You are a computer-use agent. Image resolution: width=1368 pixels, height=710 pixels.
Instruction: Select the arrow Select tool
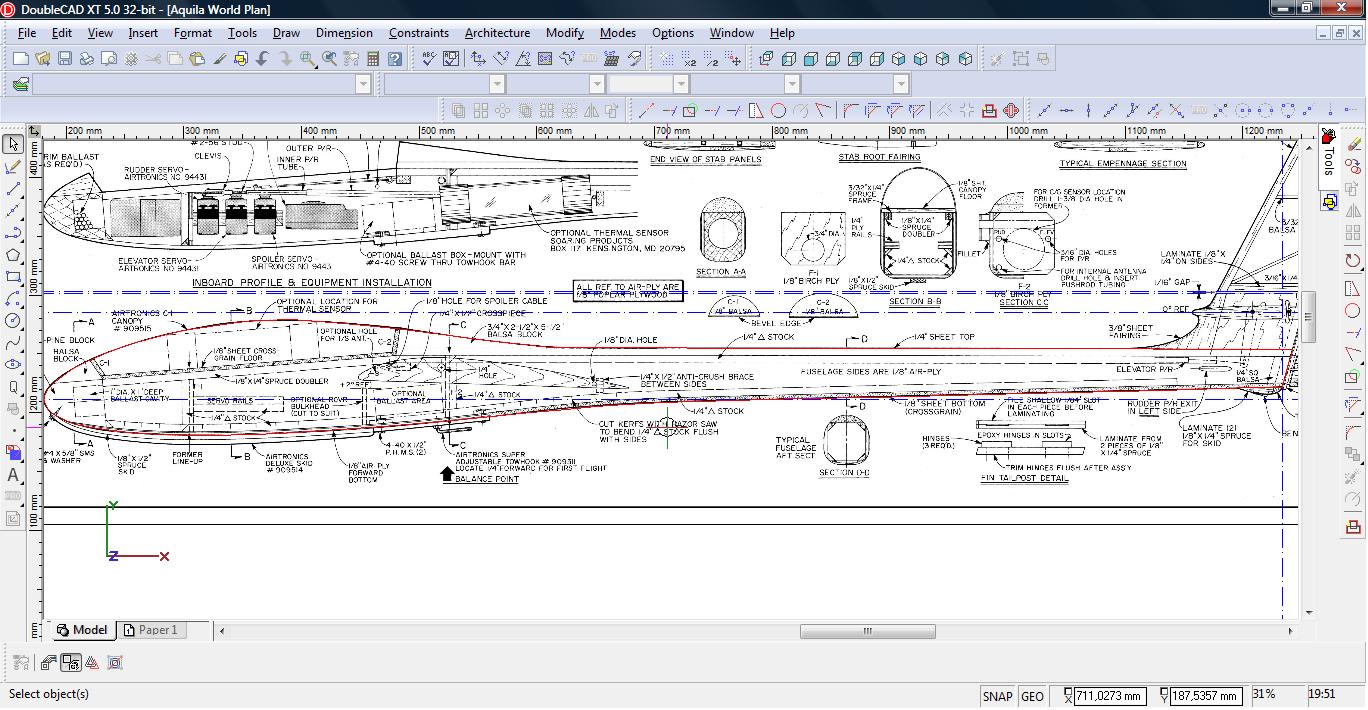pyautogui.click(x=13, y=145)
